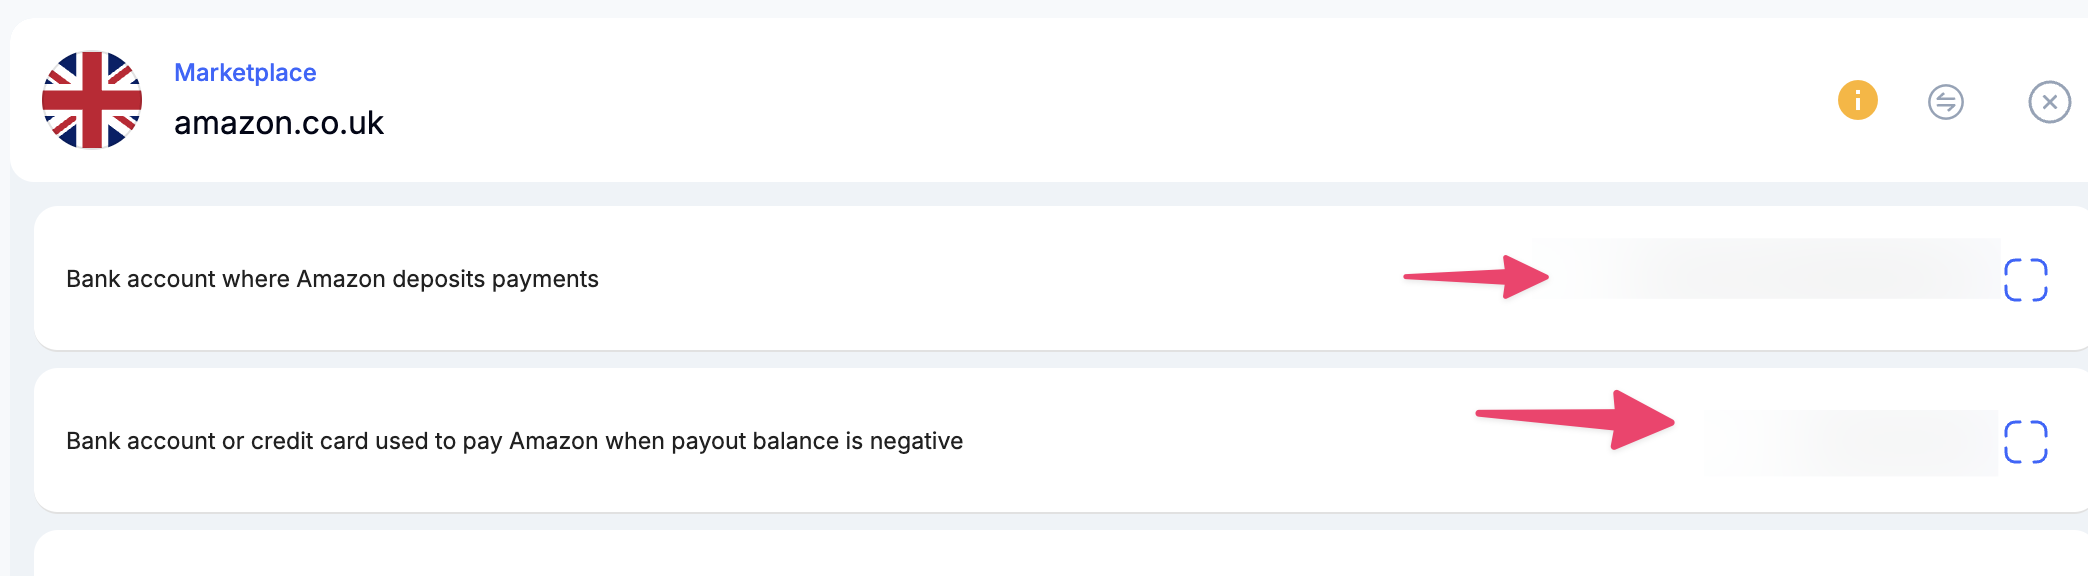Click blank middle area of deposit payments row
The width and height of the screenshot is (2088, 576).
[1000, 279]
